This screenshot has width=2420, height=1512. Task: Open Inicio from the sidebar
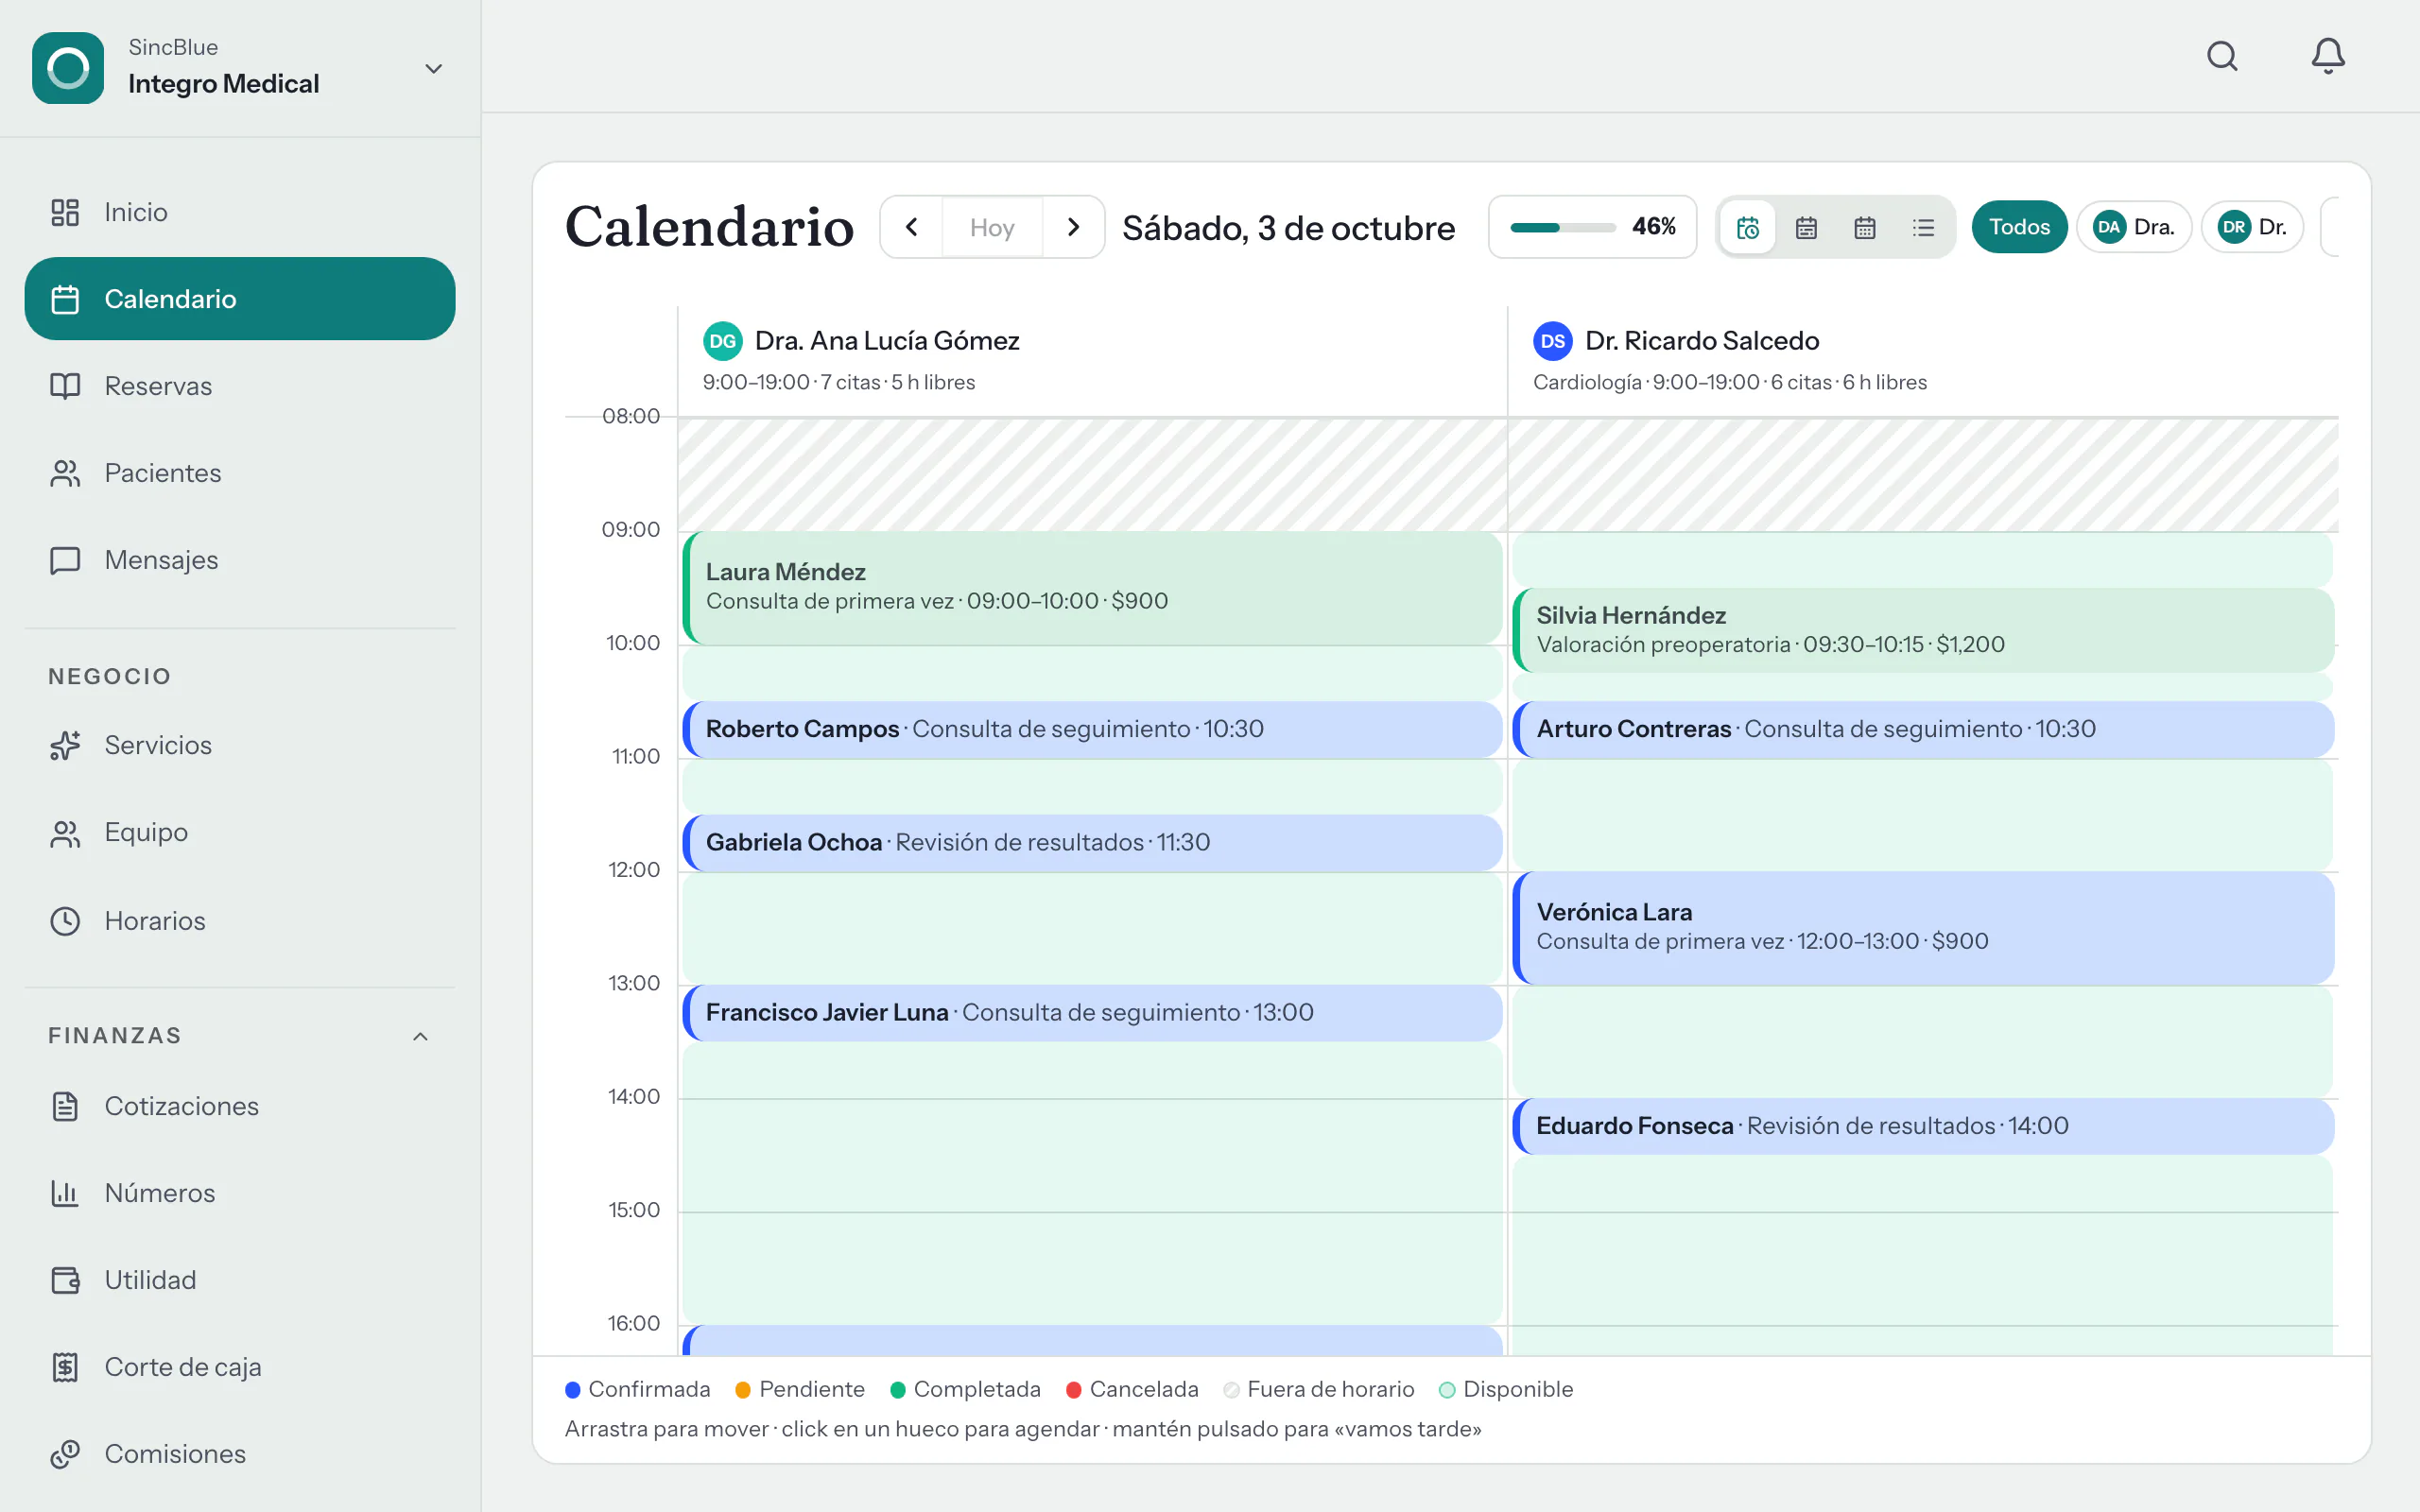(240, 212)
